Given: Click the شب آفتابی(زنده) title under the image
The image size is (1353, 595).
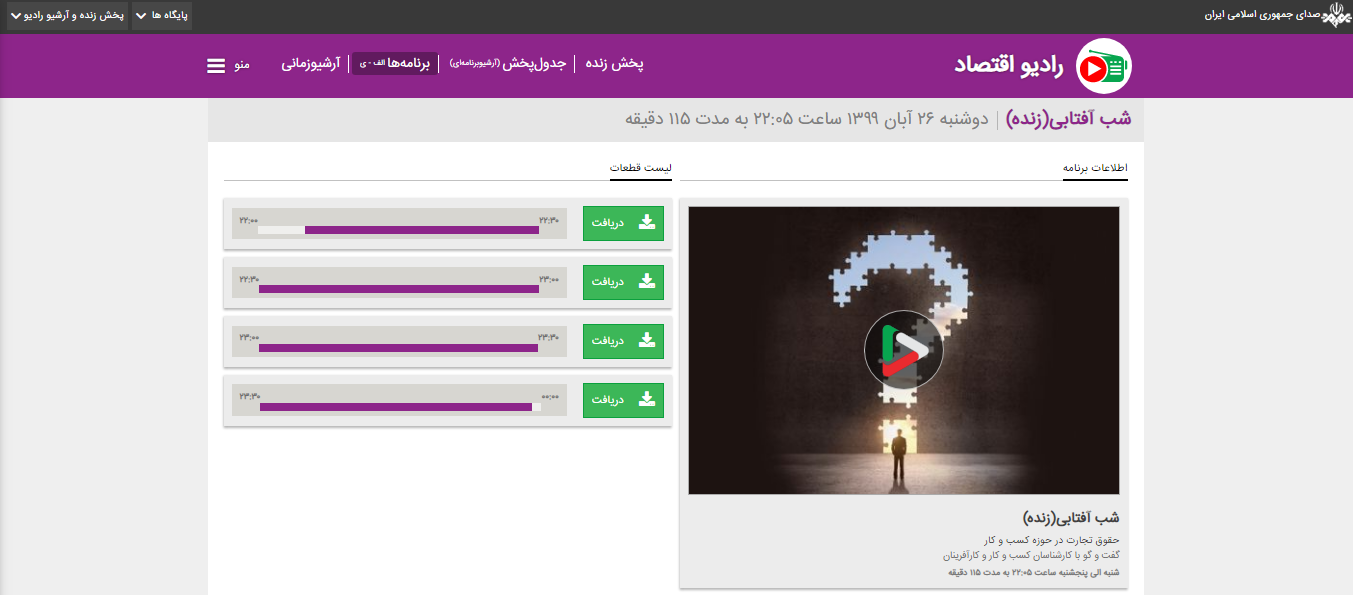Looking at the screenshot, I should click(x=1071, y=518).
